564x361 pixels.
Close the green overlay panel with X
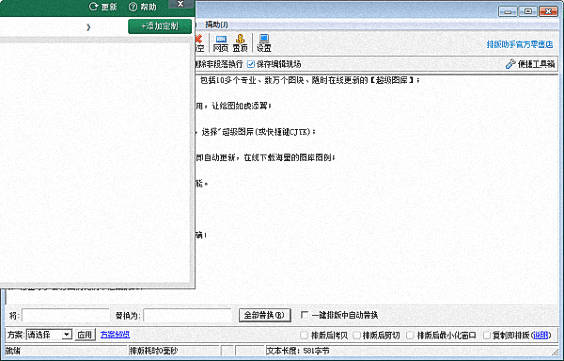point(181,4)
